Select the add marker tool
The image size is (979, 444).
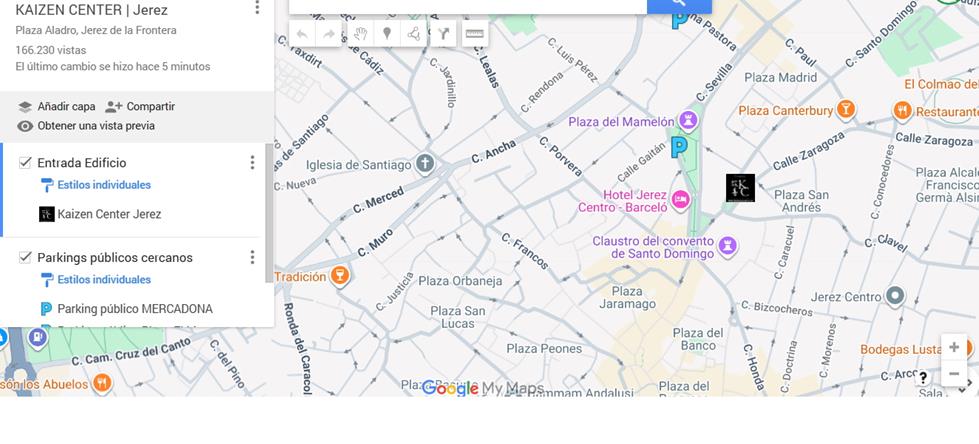coord(387,34)
